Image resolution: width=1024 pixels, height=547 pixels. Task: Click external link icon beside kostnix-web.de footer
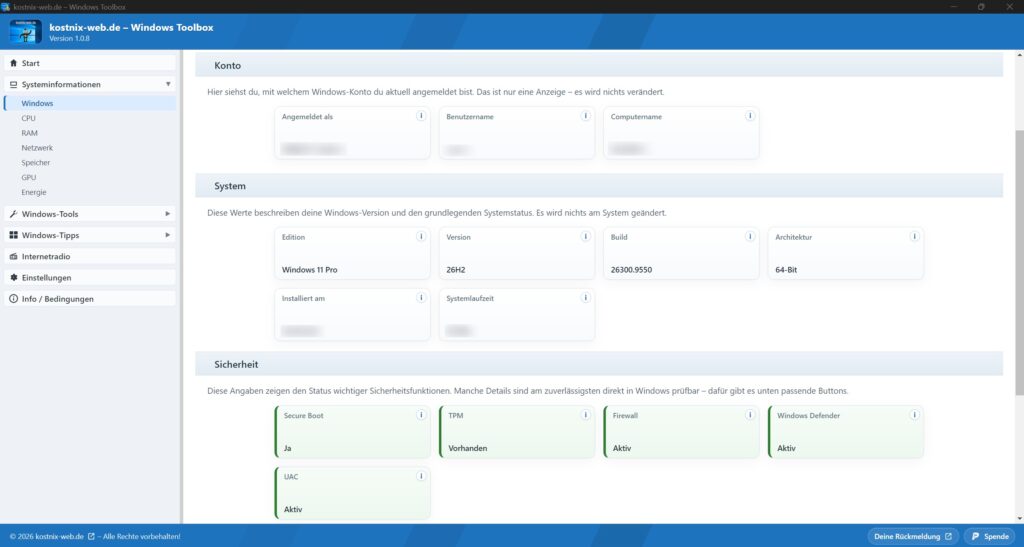tap(91, 537)
